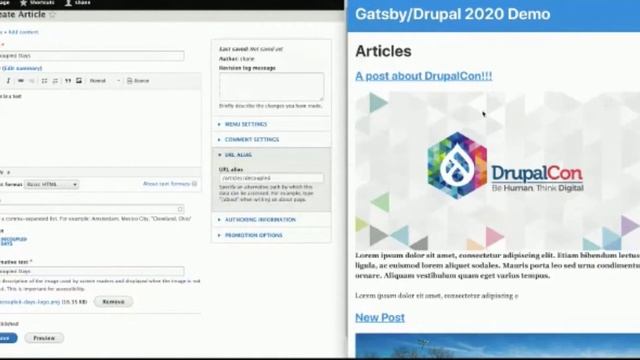Click the Italic formatting icon

coord(8,81)
